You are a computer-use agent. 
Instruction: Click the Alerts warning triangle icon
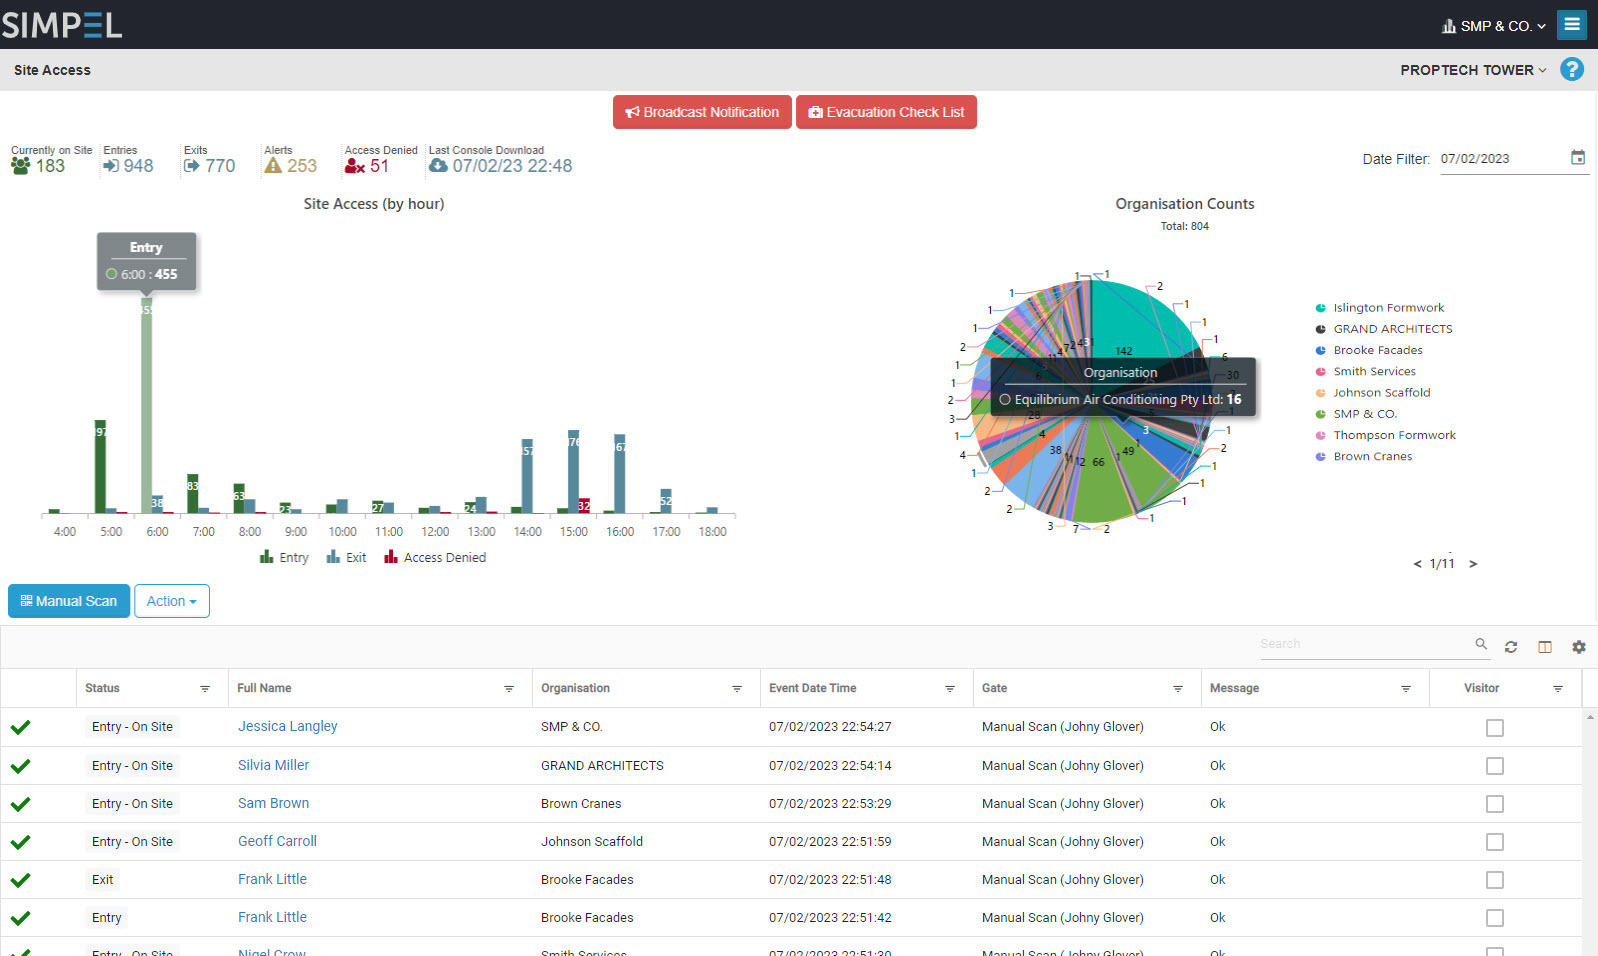[273, 166]
